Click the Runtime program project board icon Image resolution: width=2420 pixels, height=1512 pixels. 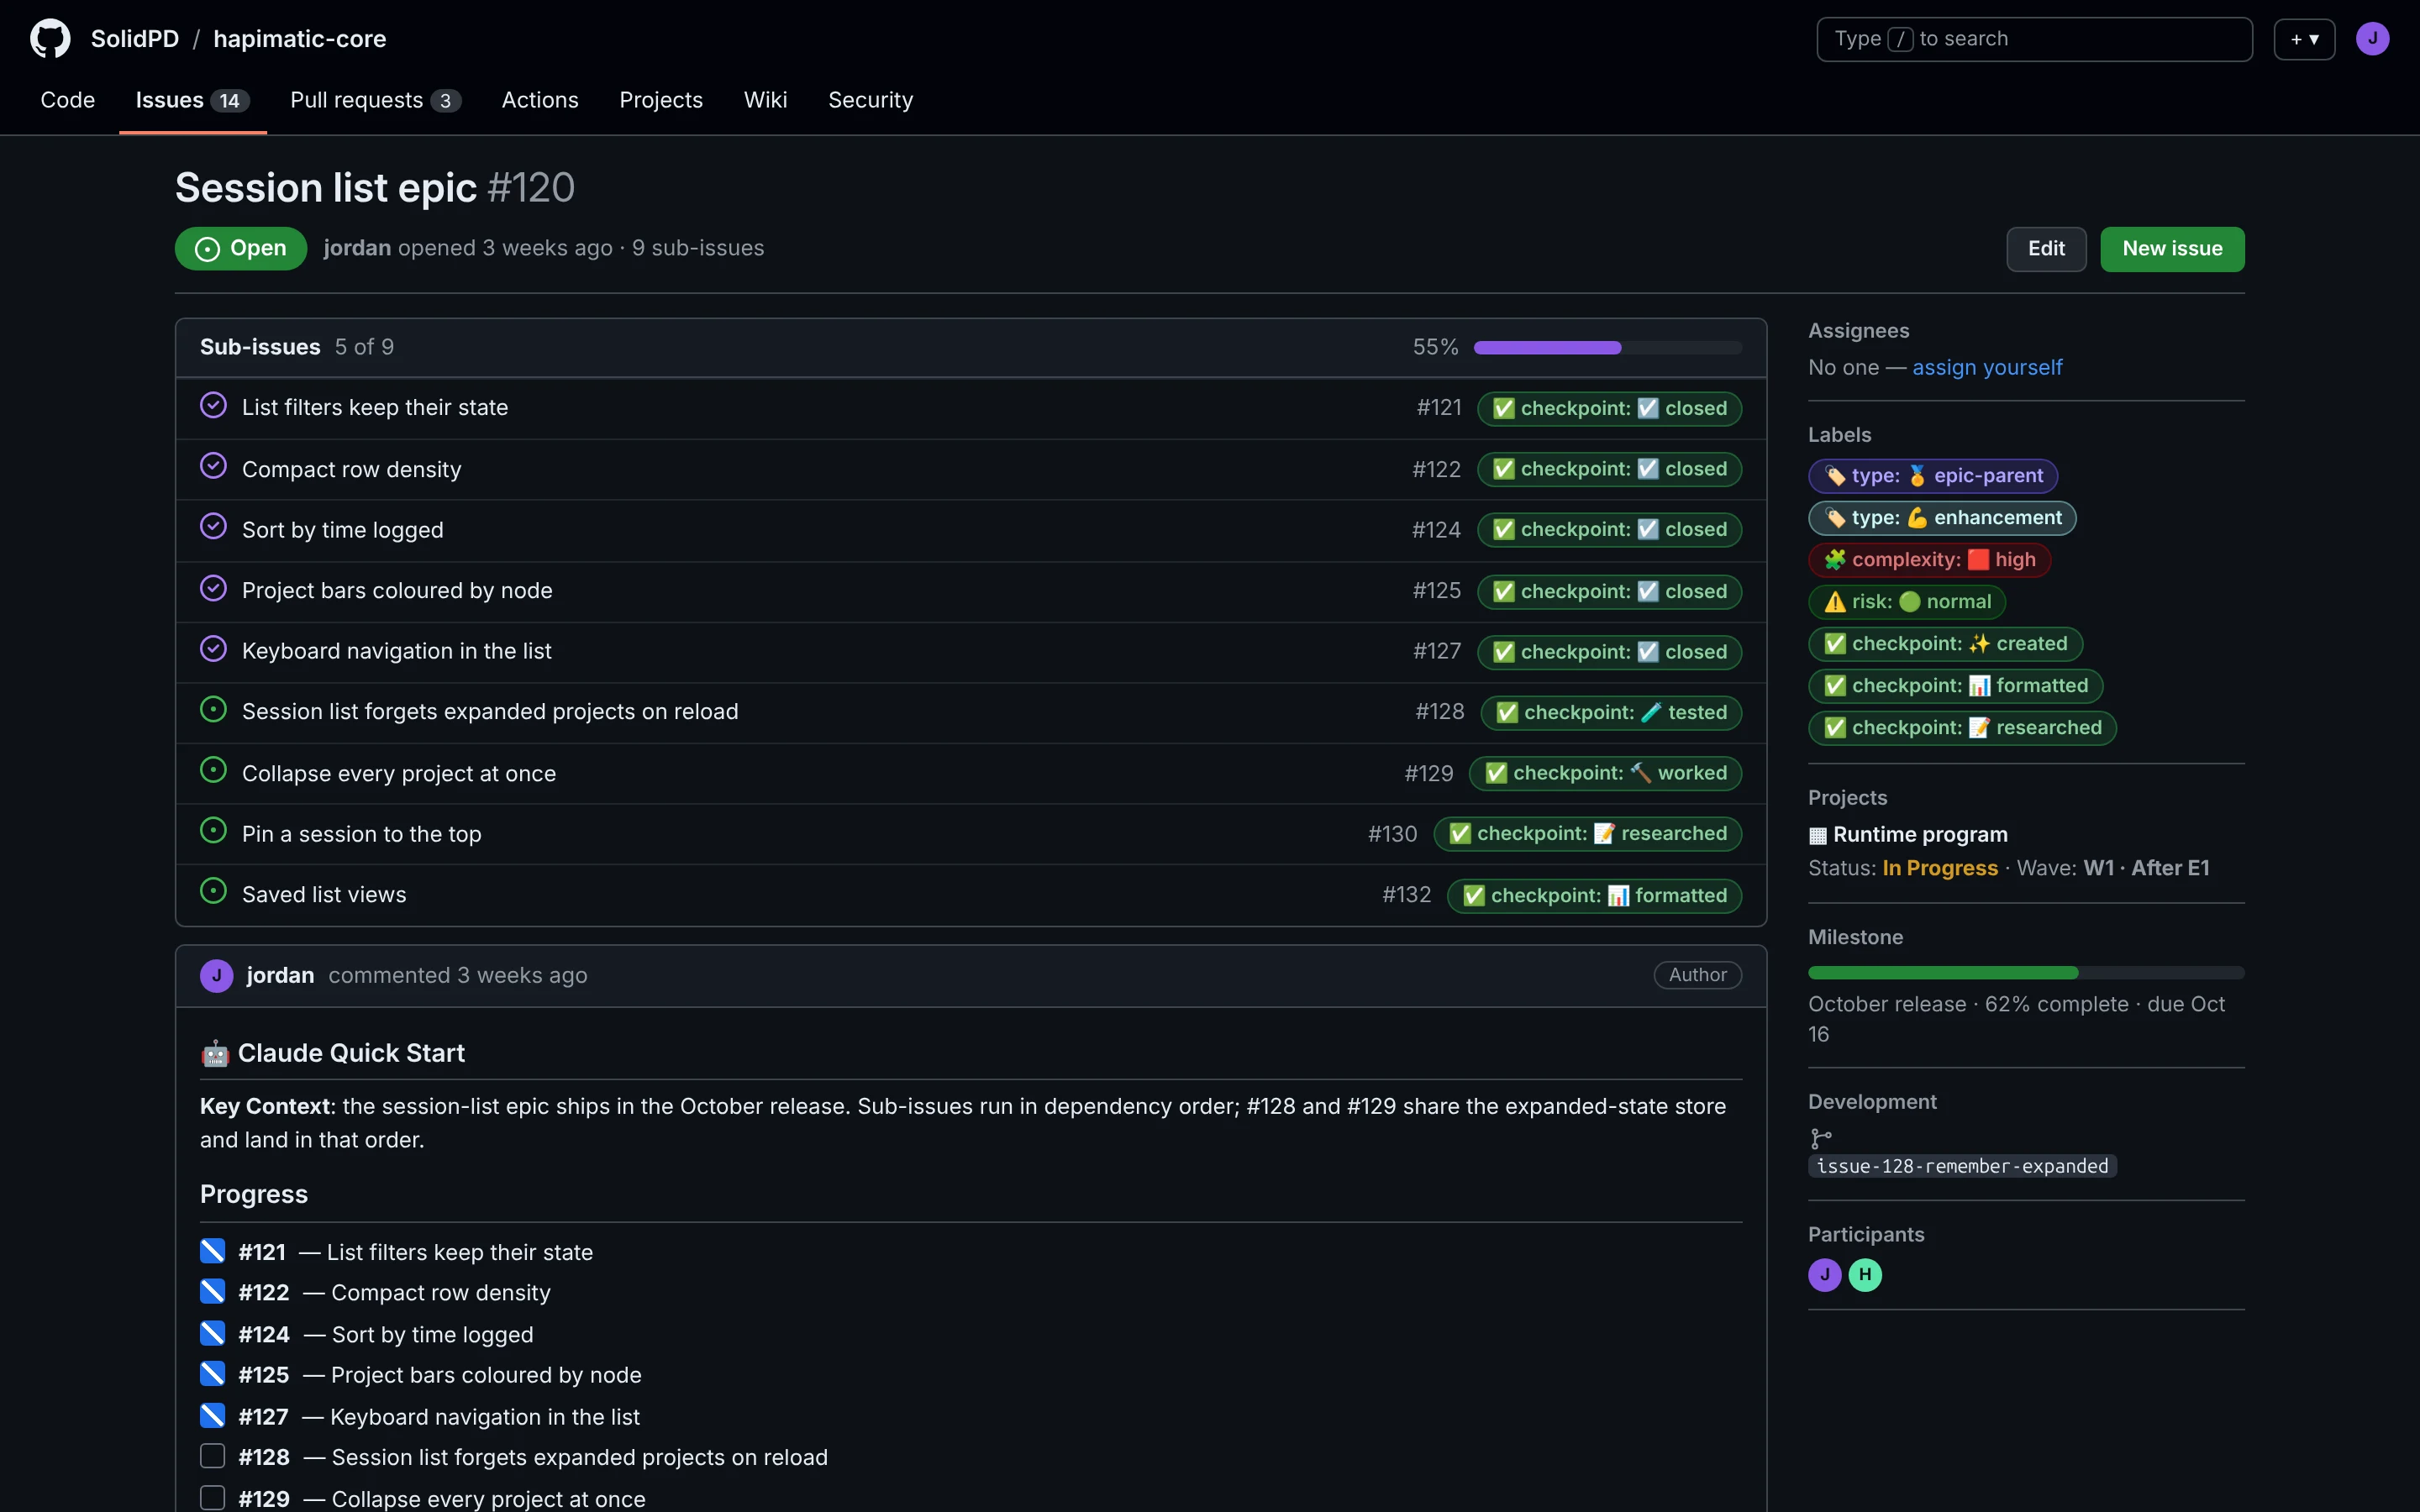click(x=1818, y=835)
